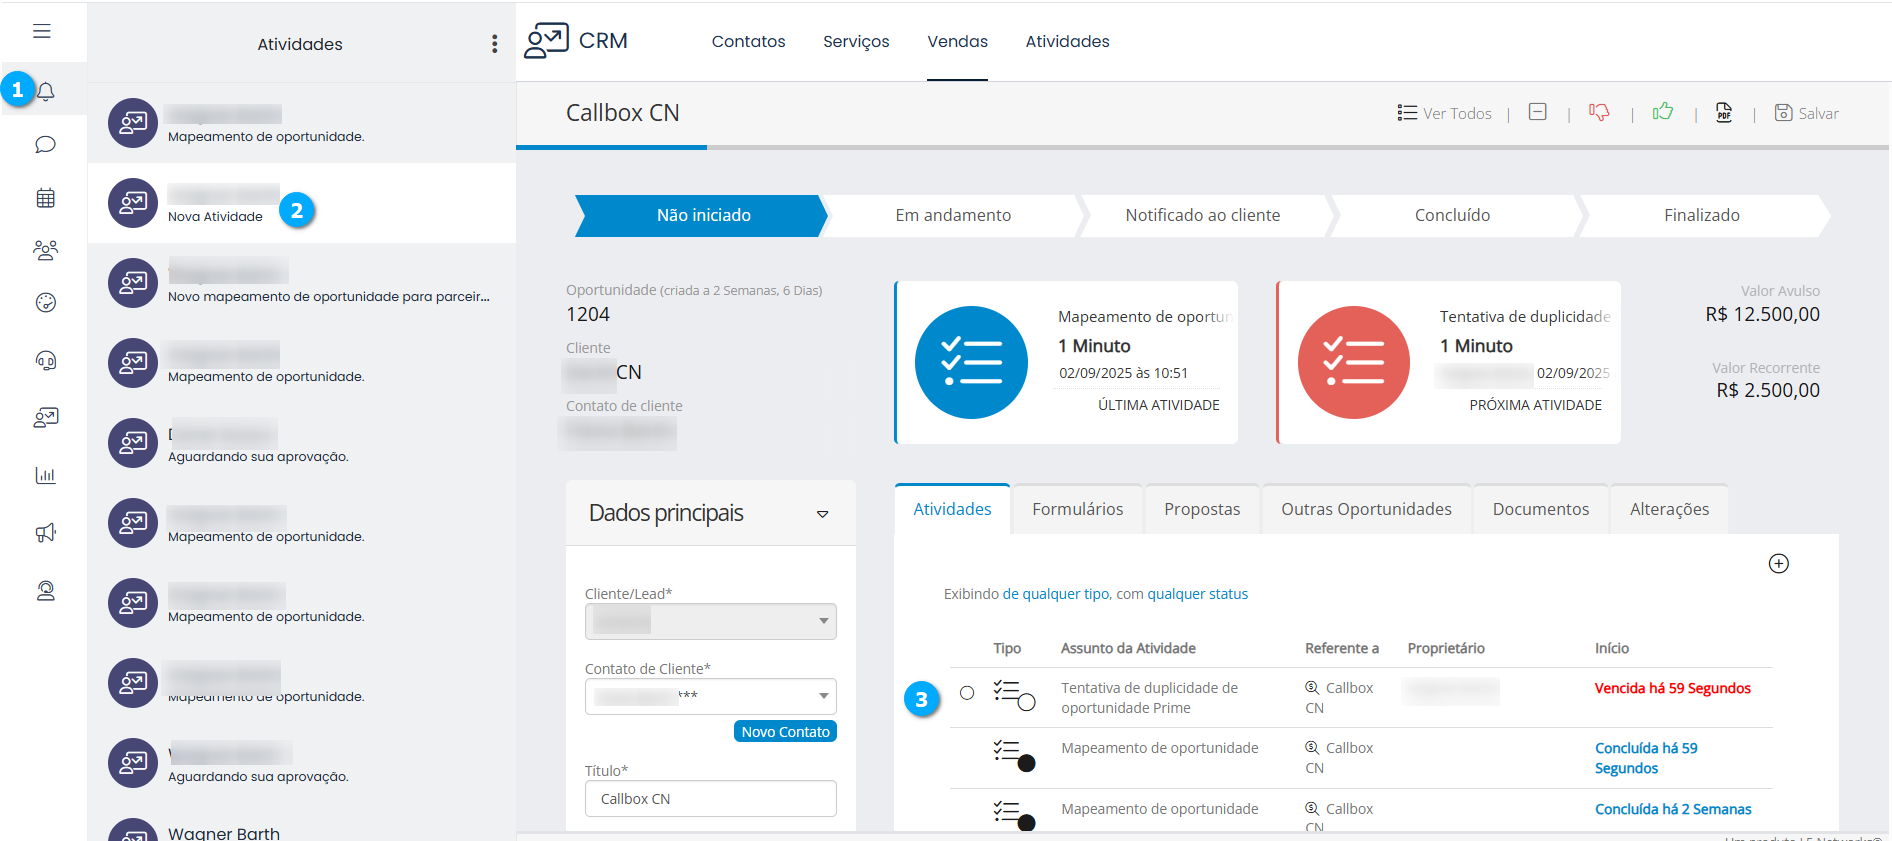Click the green thumbs-up icon
Screen dimensions: 1892x841
pyautogui.click(x=1662, y=112)
